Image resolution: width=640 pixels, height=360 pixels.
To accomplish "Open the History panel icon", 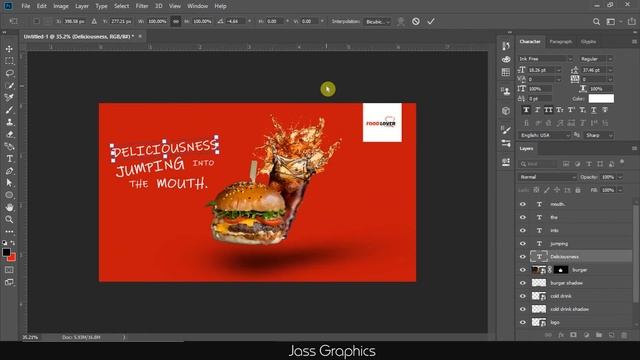I will click(x=506, y=46).
